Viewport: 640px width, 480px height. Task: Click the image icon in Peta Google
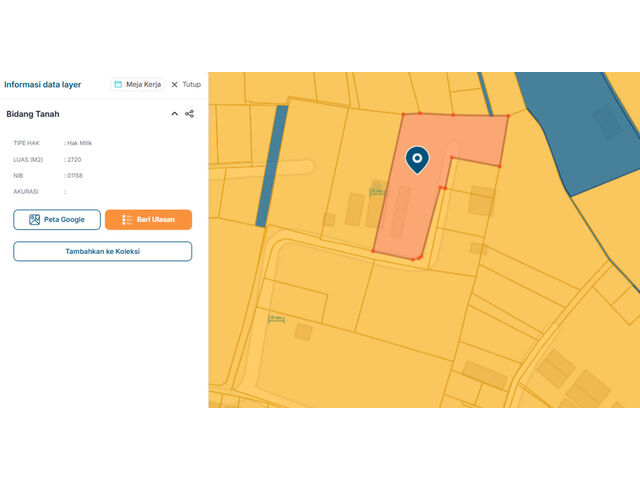pyautogui.click(x=34, y=220)
